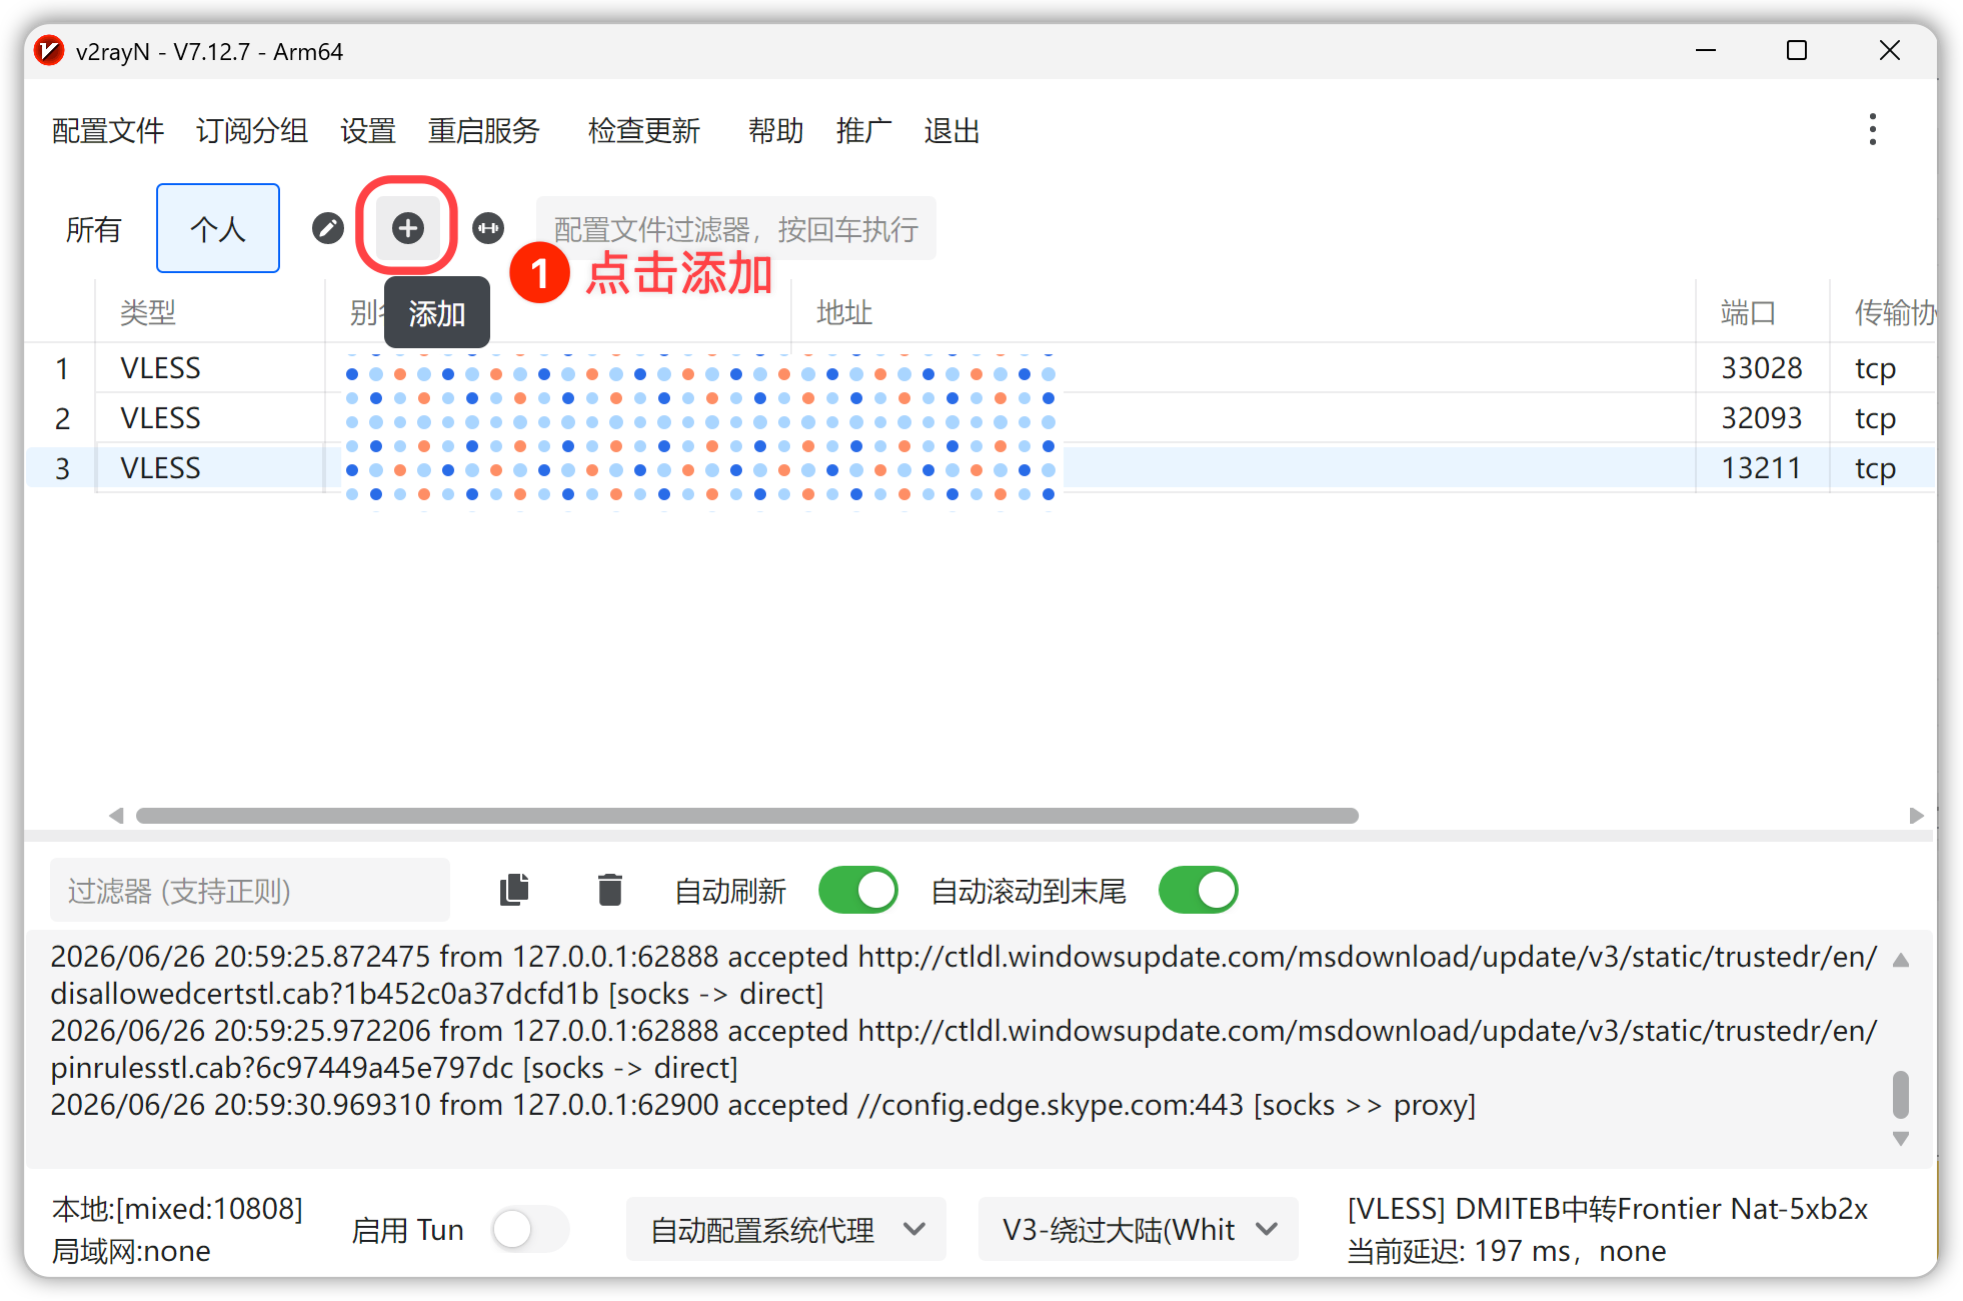The image size is (1963, 1301).
Task: Open the 配置文件 menu
Action: 108,131
